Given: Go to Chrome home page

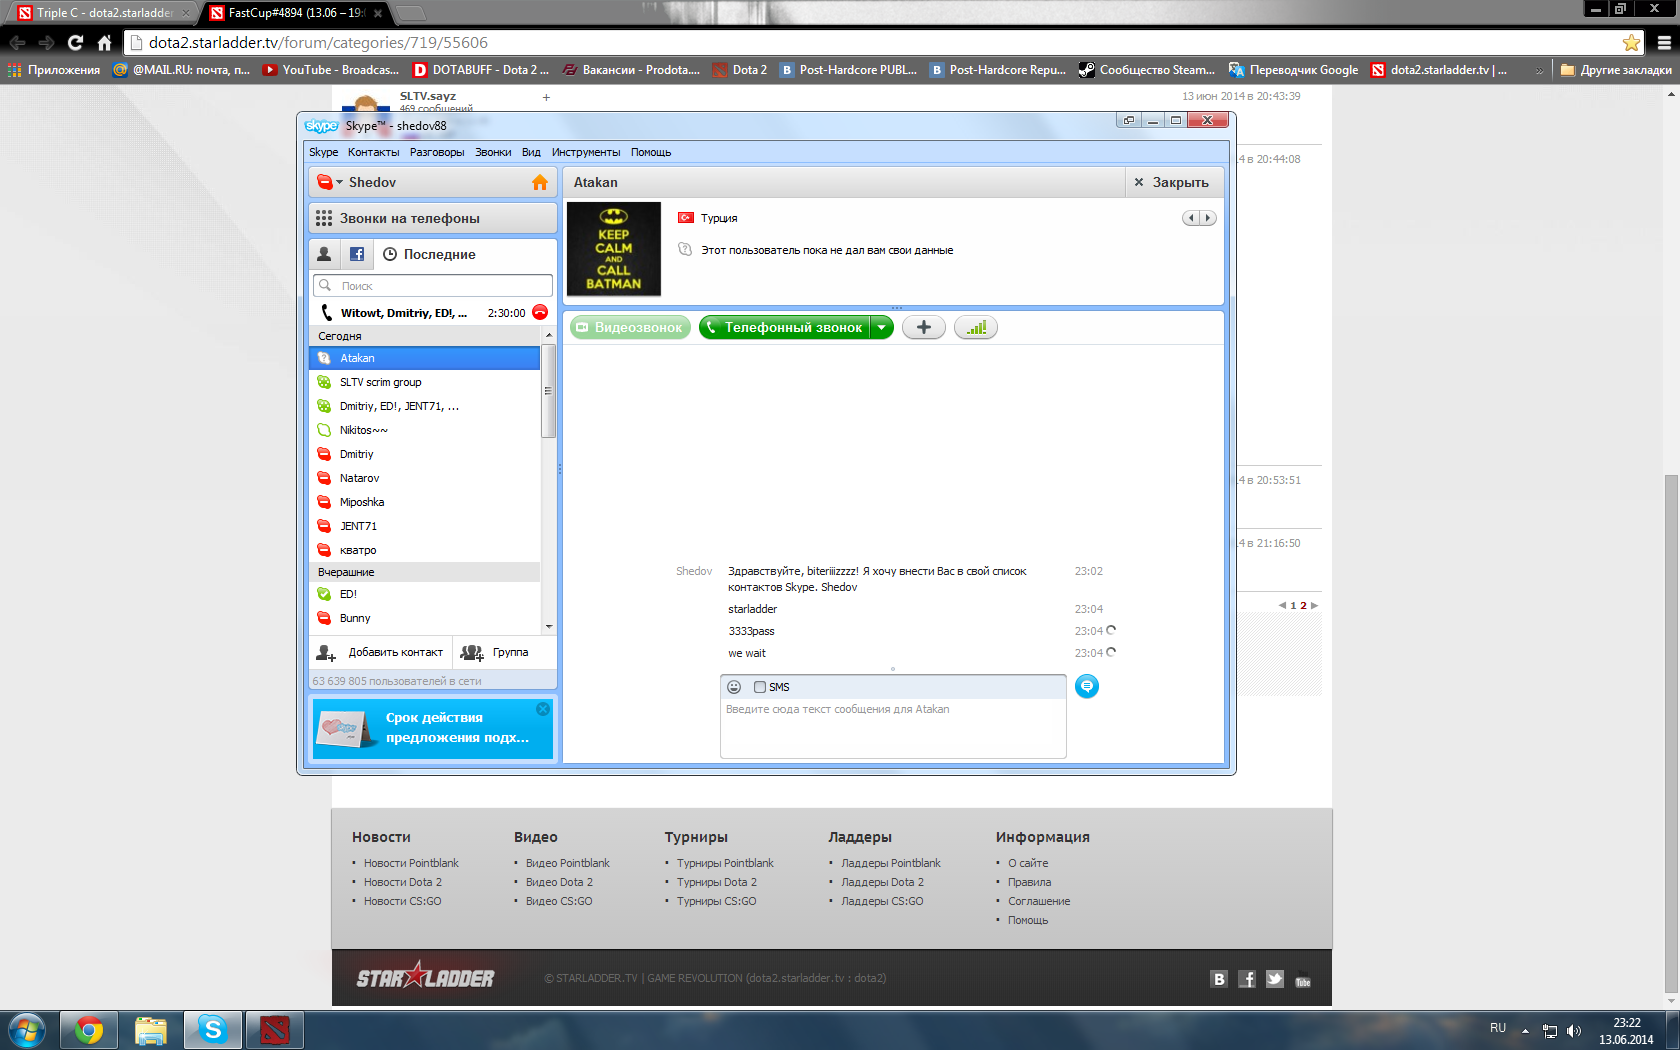Looking at the screenshot, I should coord(104,43).
